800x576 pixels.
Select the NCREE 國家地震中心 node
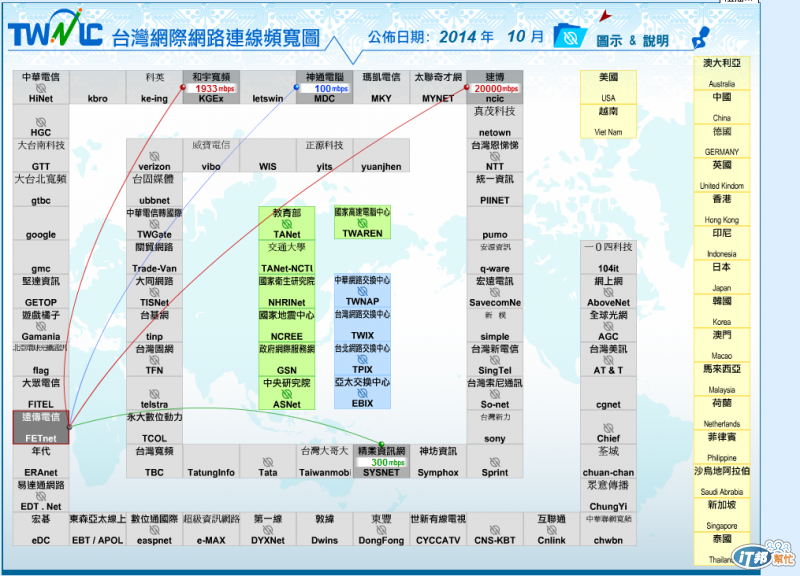[287, 325]
